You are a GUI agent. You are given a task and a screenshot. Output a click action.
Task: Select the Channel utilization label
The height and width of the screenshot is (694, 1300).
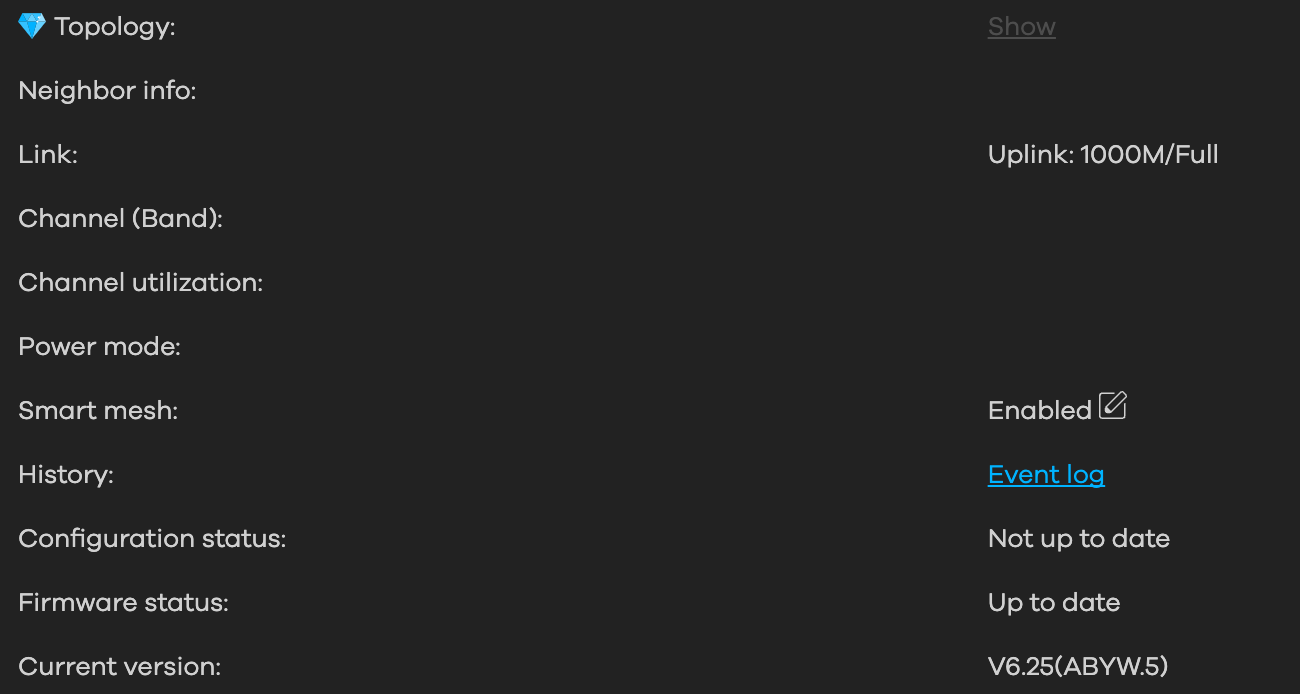pos(141,283)
